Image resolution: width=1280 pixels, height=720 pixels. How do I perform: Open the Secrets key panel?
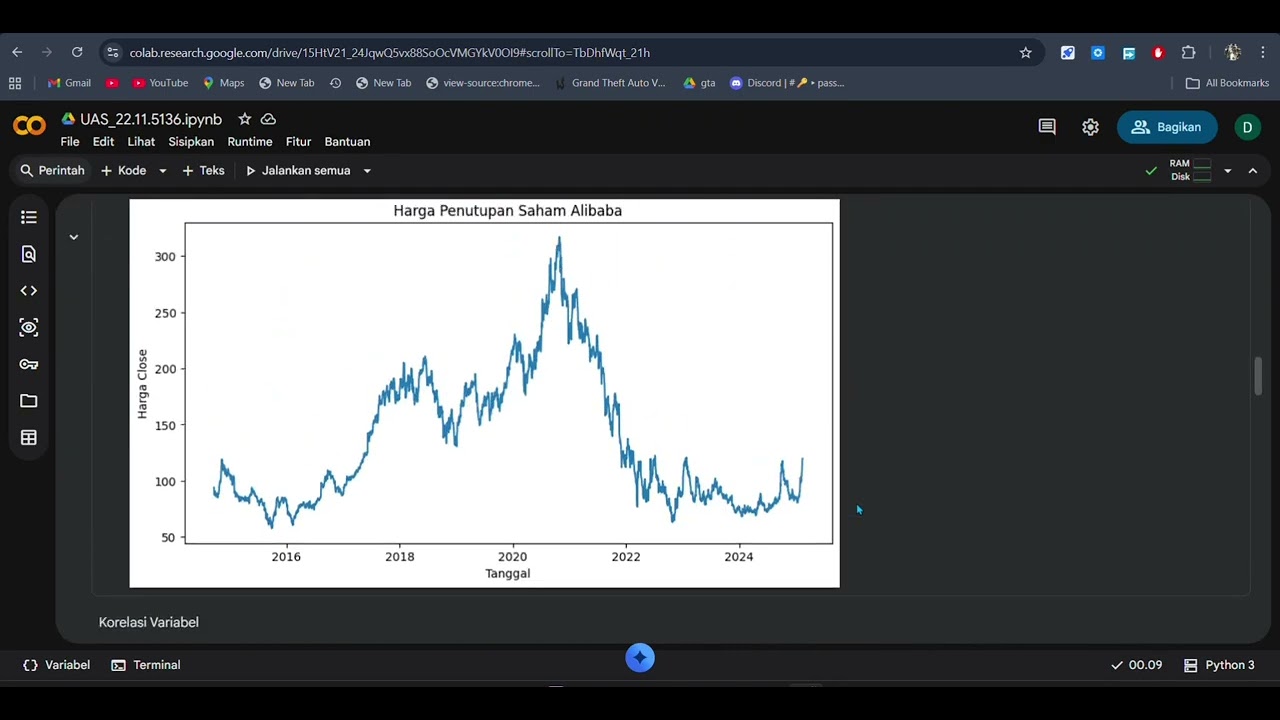29,364
